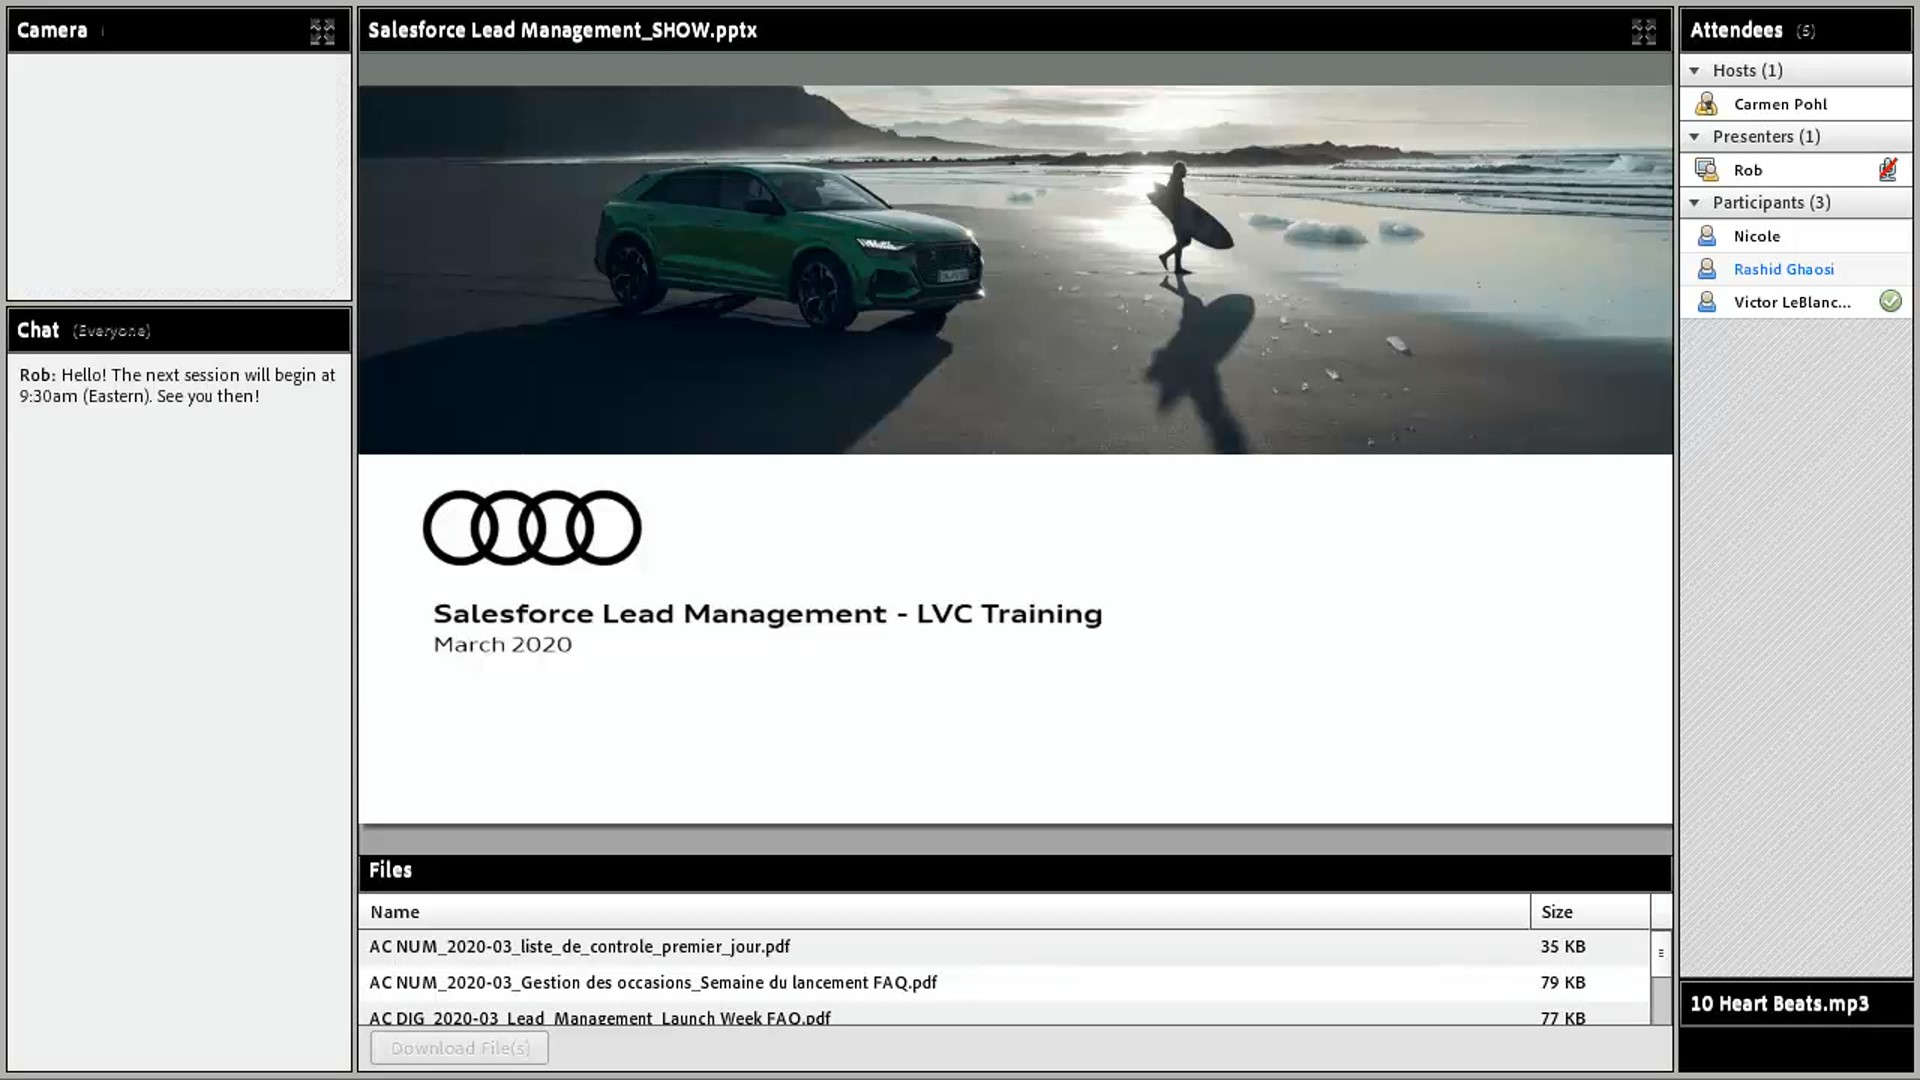
Task: Sort files by the Size column header
Action: coord(1590,912)
